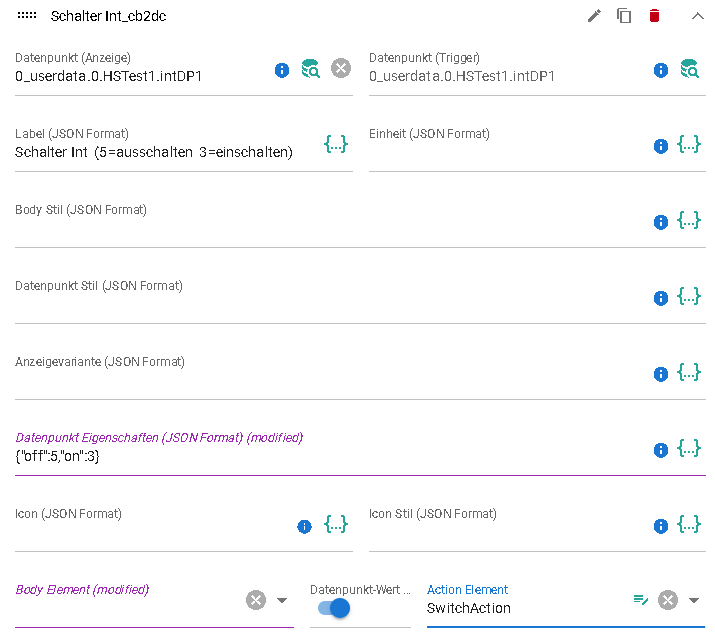
Task: Open JSON editor for the Label field
Action: pyautogui.click(x=336, y=144)
